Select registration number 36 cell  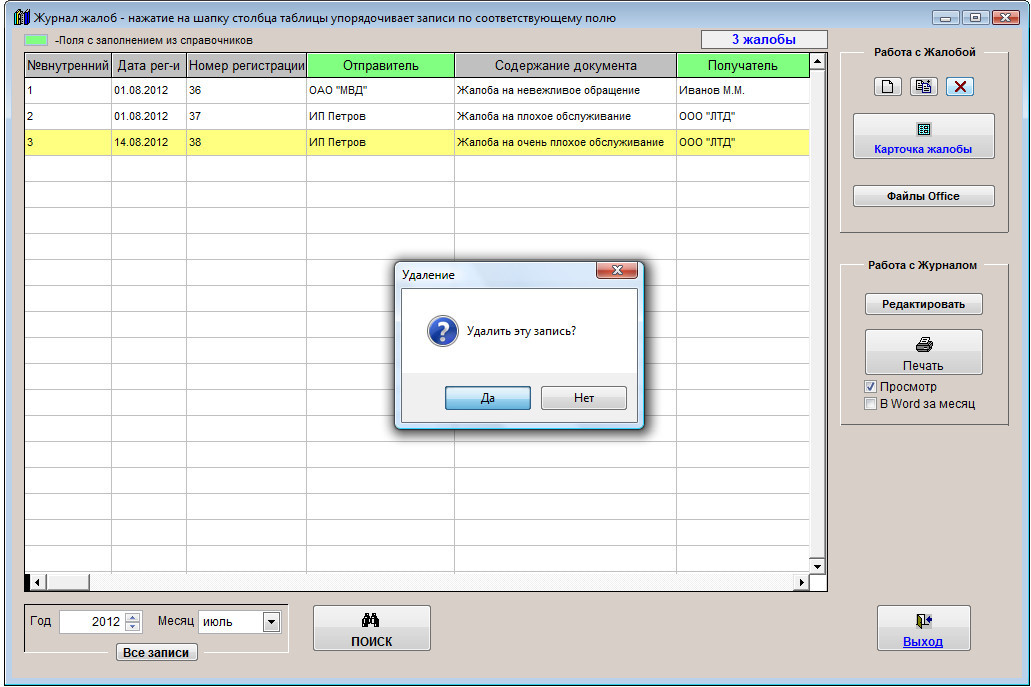coord(247,91)
